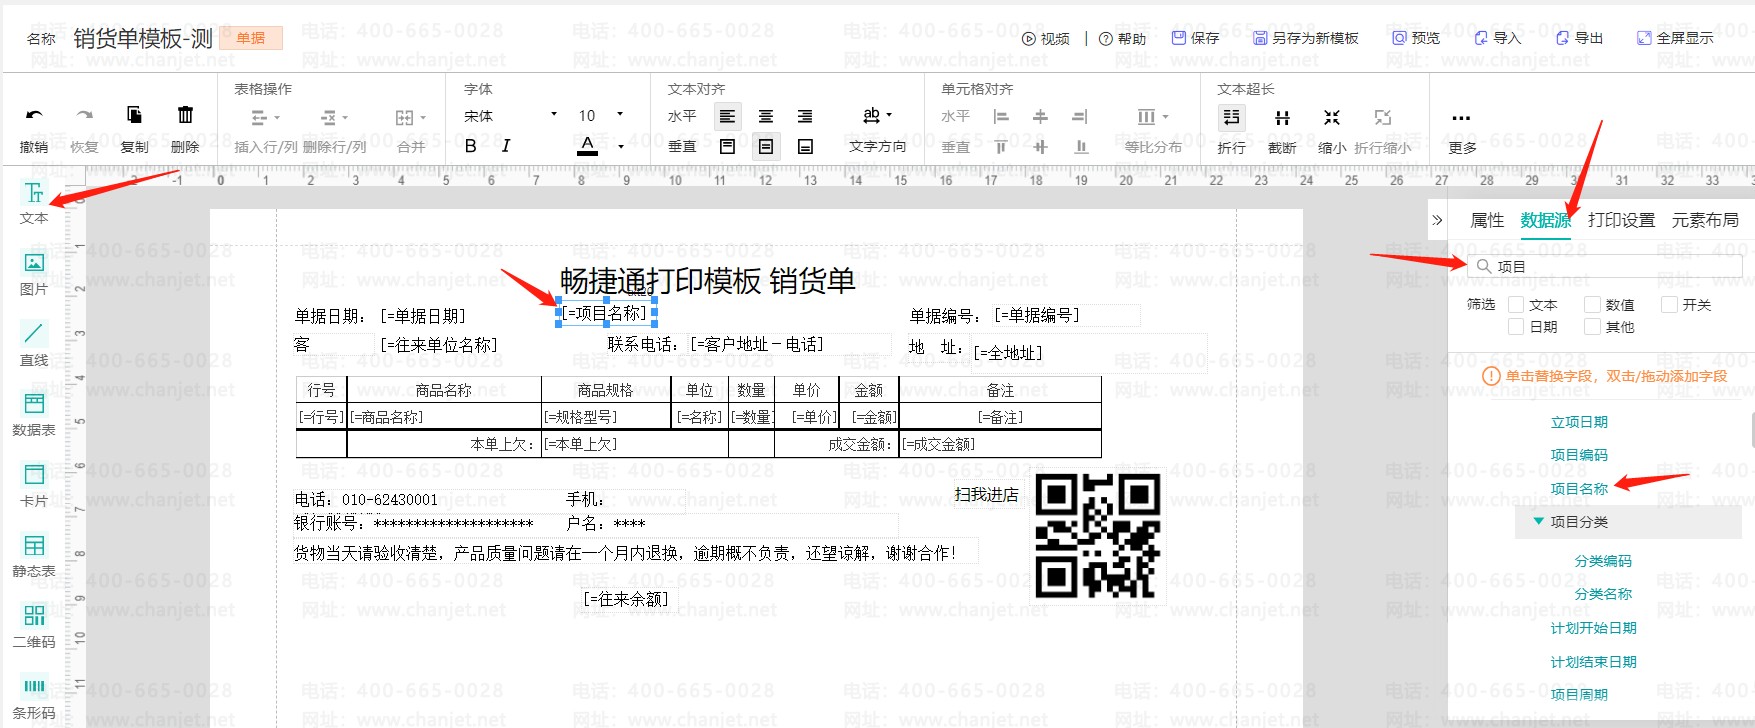This screenshot has height=728, width=1755.
Task: Tick the 日期 filter checkbox
Action: coord(1516,327)
